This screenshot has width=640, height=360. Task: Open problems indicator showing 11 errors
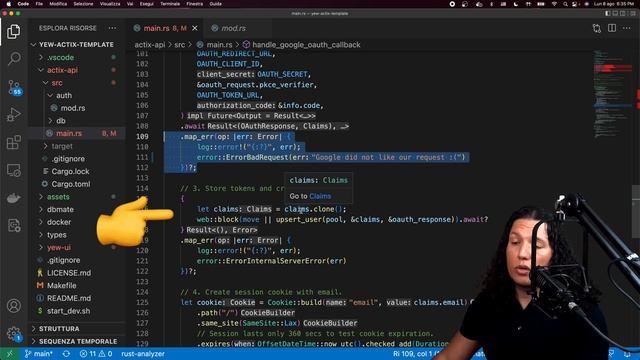click(x=96, y=354)
